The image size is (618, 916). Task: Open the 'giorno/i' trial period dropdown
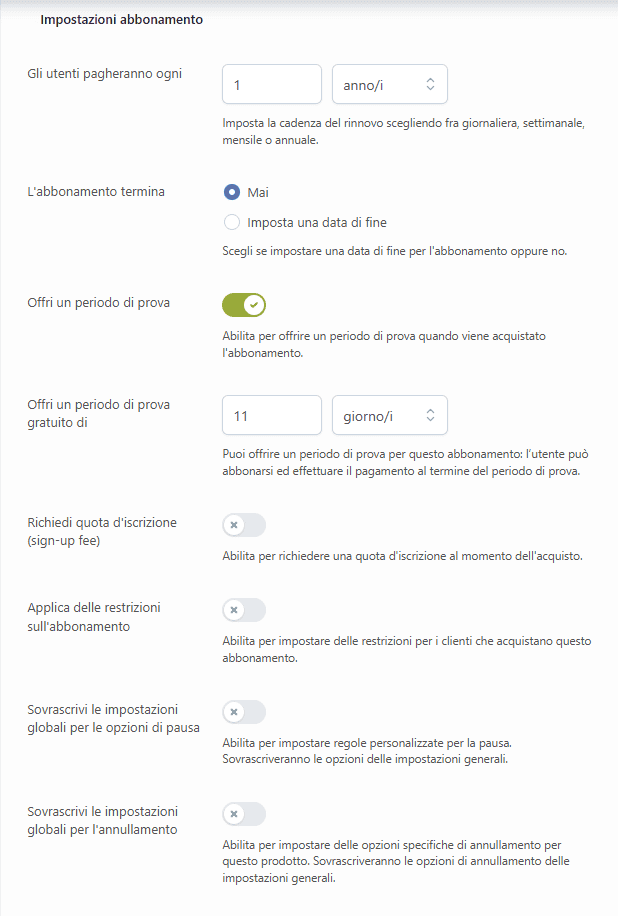click(x=390, y=415)
